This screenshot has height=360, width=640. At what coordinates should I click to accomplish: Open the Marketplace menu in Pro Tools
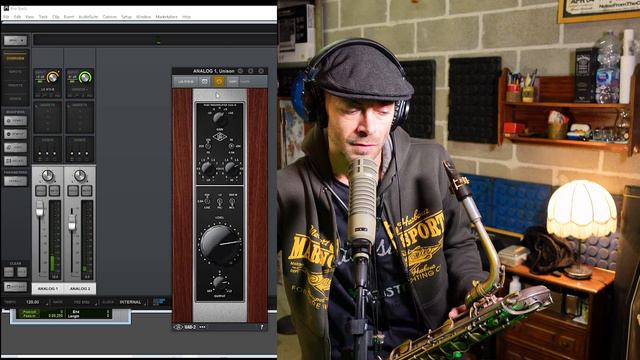tap(167, 17)
